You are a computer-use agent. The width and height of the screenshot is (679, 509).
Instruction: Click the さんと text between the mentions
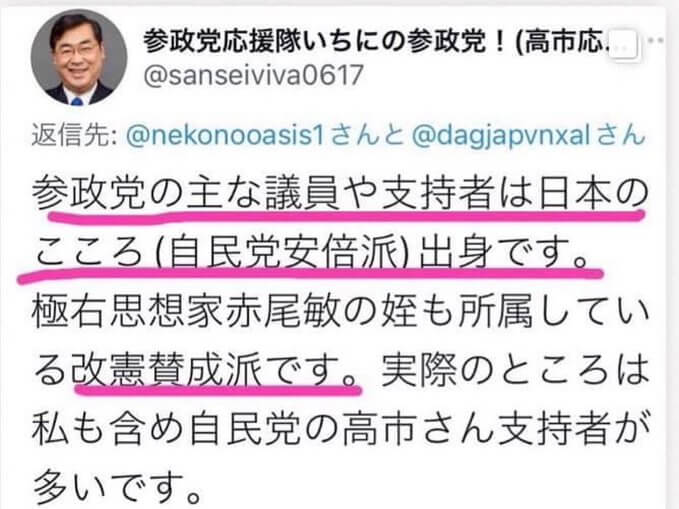coord(369,136)
